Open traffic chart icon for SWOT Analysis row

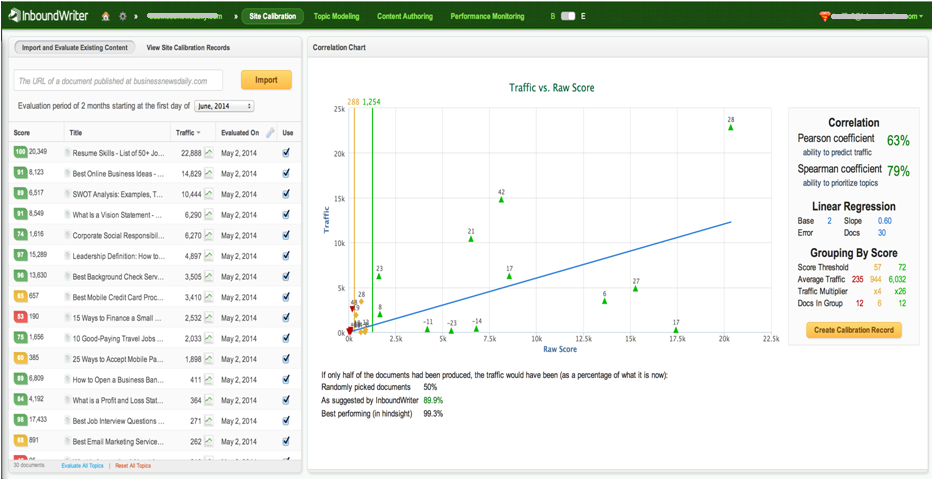tap(210, 194)
